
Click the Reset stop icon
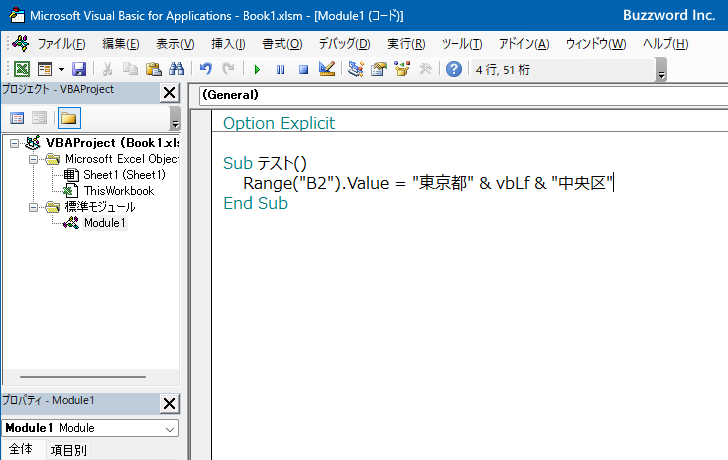pos(303,70)
